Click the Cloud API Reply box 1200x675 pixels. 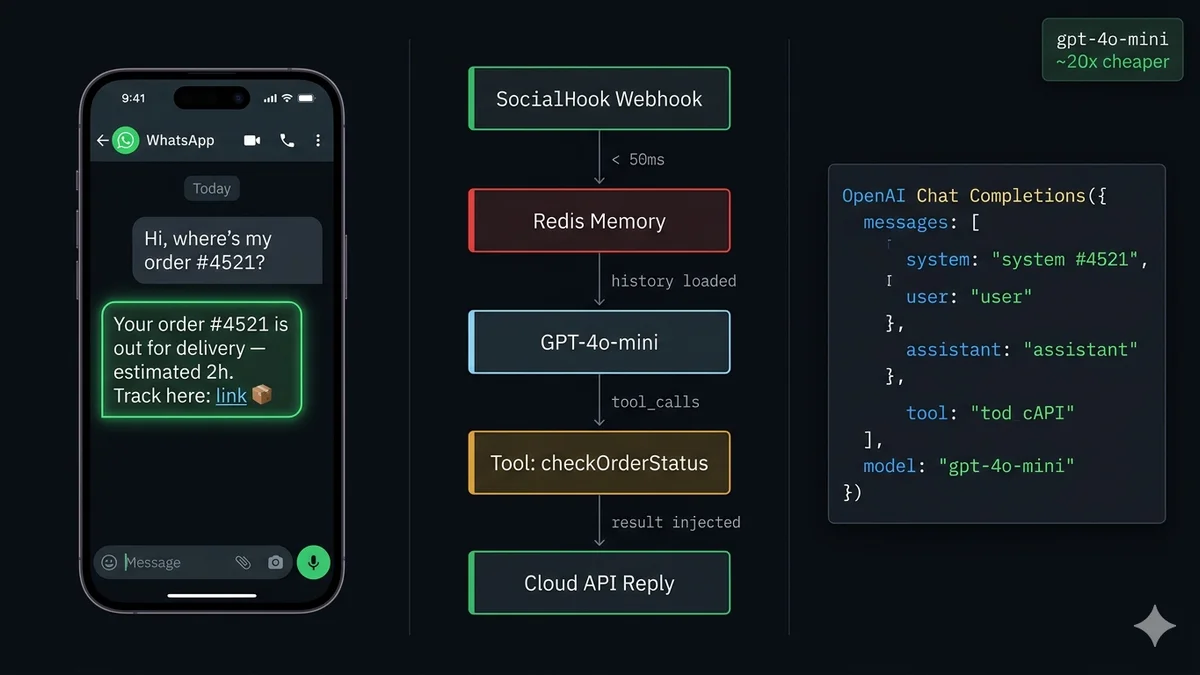[x=599, y=583]
